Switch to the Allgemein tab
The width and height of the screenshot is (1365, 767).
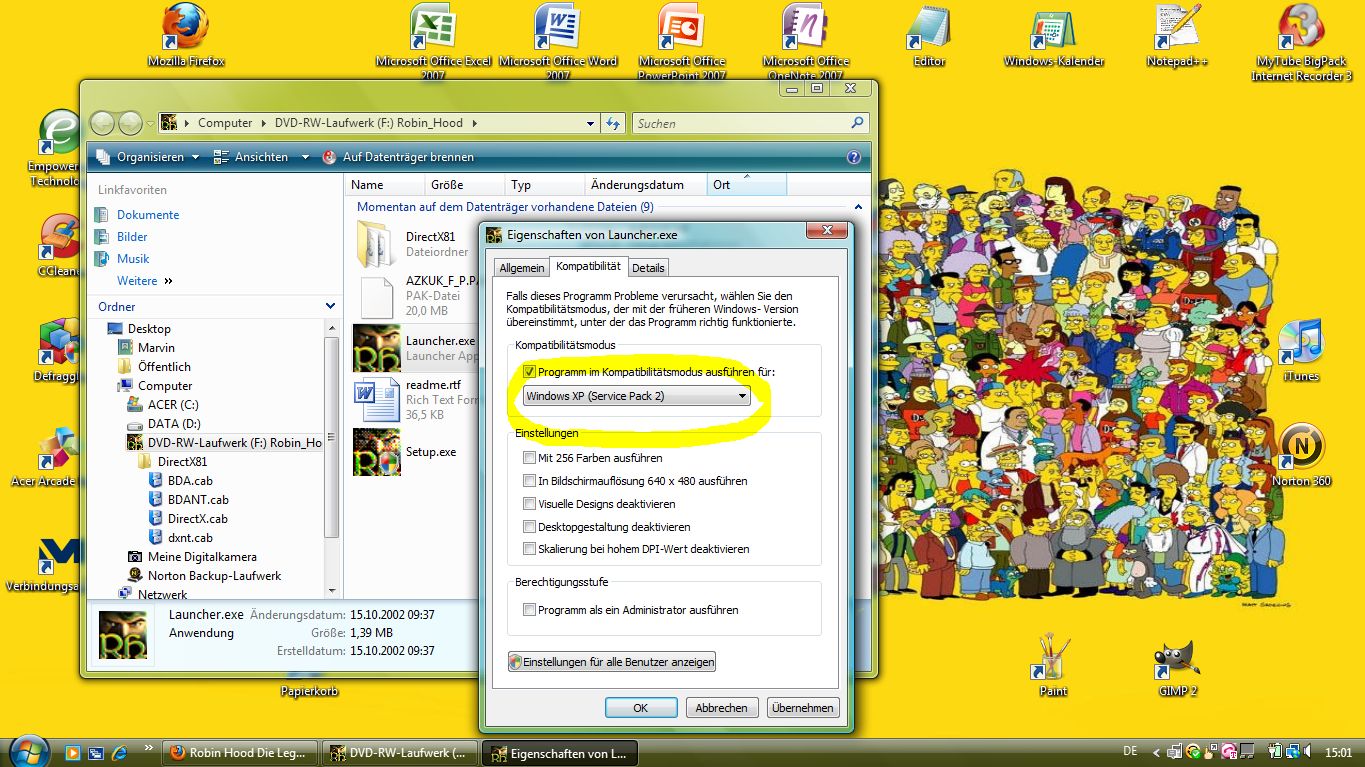(x=522, y=268)
